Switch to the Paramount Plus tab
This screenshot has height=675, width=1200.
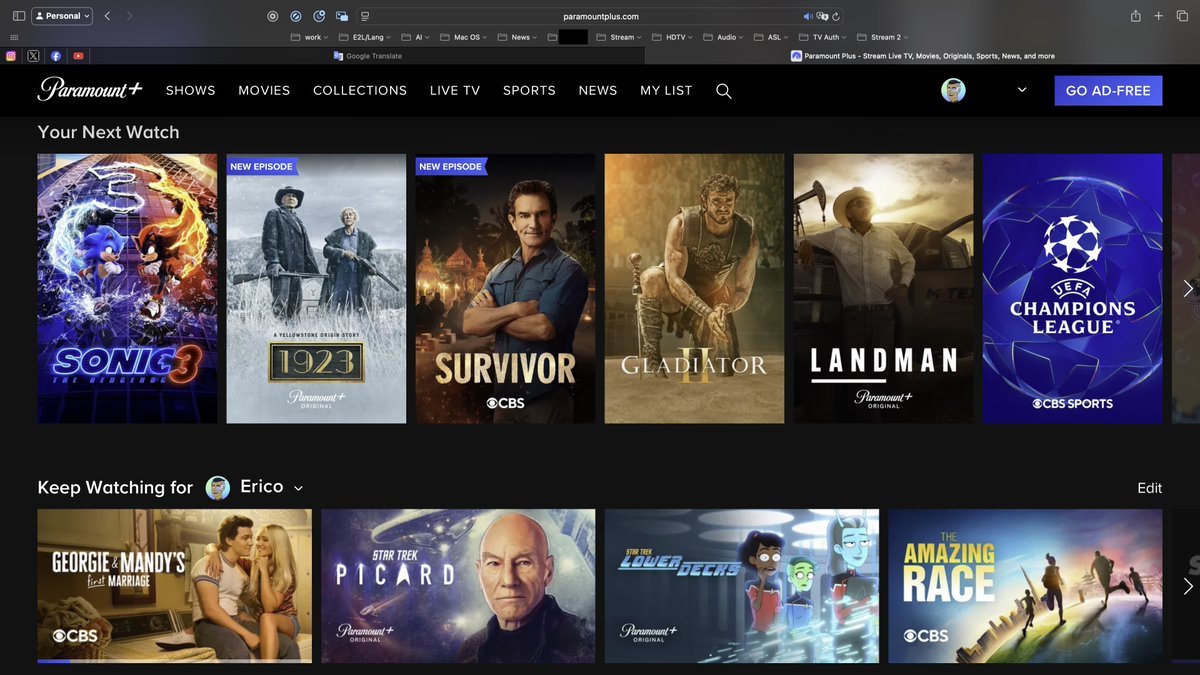[x=923, y=56]
